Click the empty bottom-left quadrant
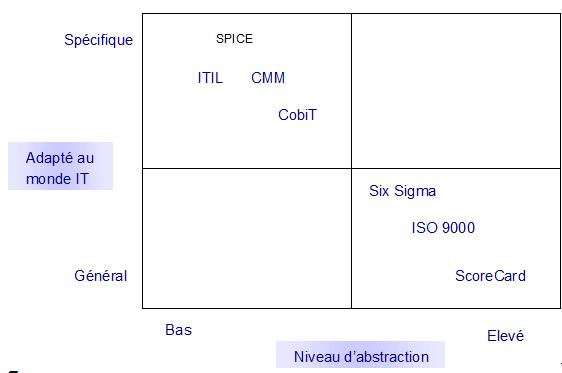Image resolution: width=562 pixels, height=373 pixels. tap(247, 238)
